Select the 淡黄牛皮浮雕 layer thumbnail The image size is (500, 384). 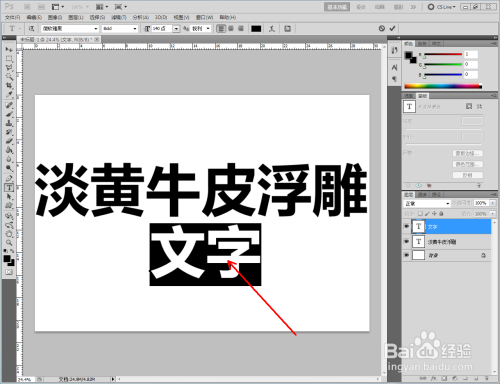tap(419, 241)
